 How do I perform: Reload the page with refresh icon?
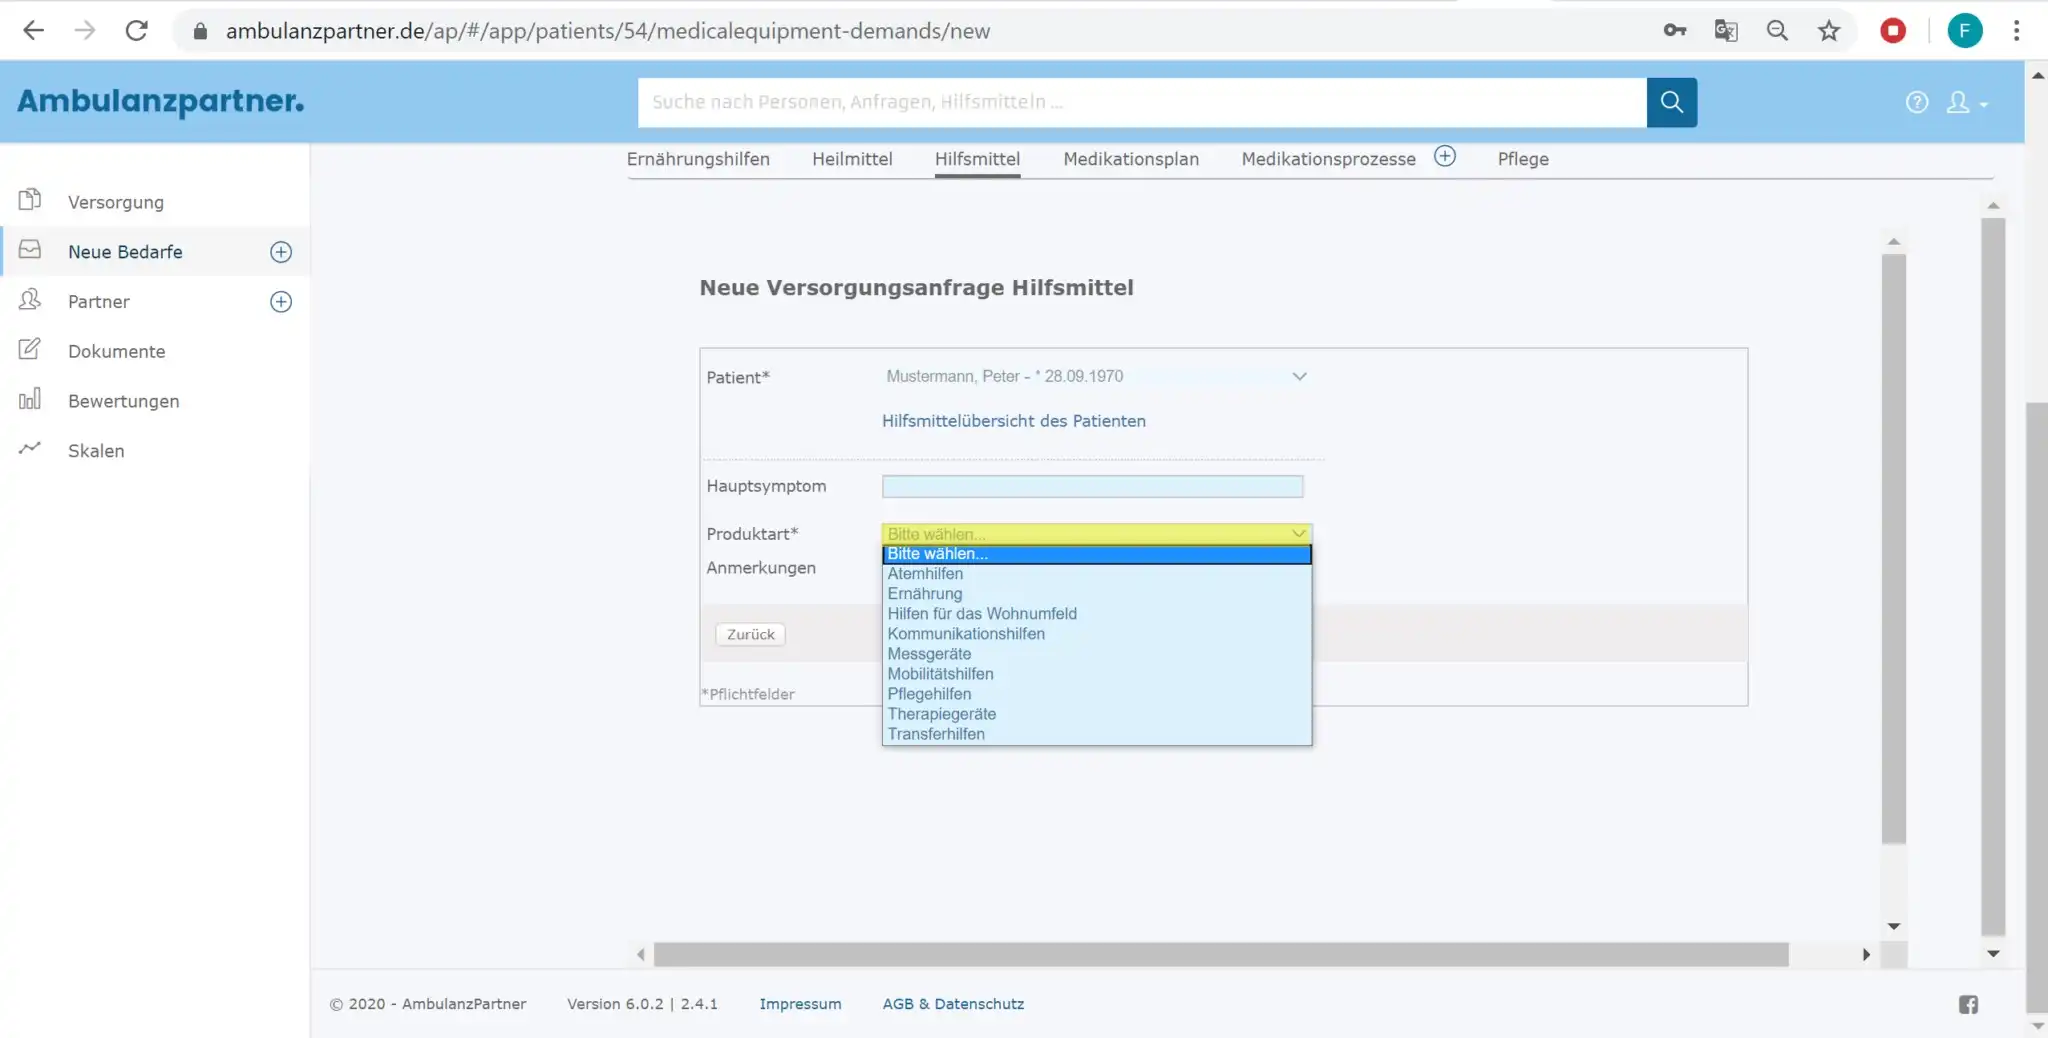[x=137, y=30]
